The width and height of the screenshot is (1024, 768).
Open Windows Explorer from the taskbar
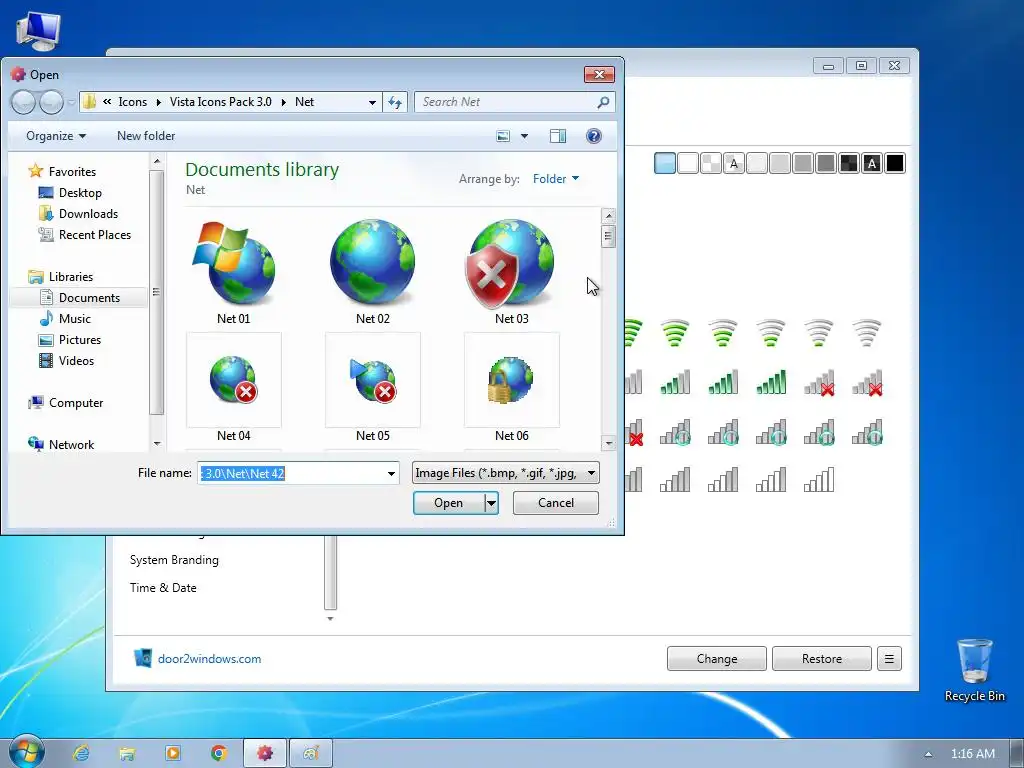pos(127,754)
